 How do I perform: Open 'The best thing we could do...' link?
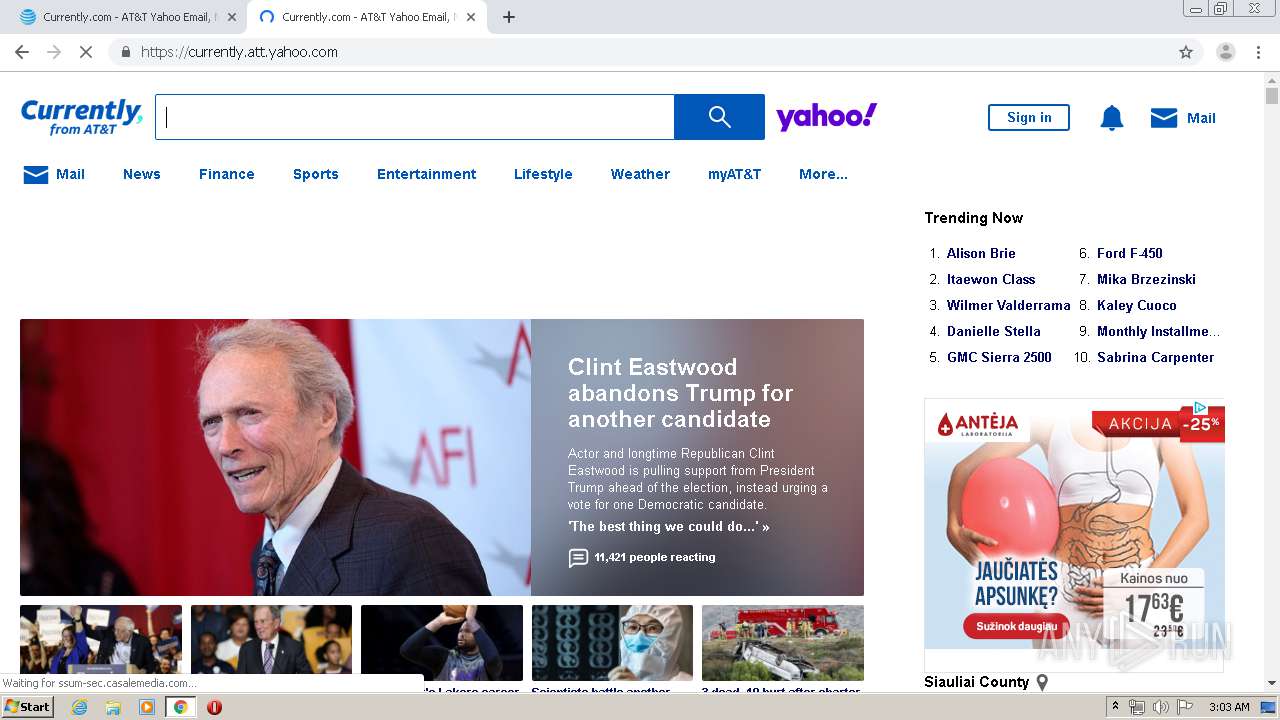coord(669,526)
